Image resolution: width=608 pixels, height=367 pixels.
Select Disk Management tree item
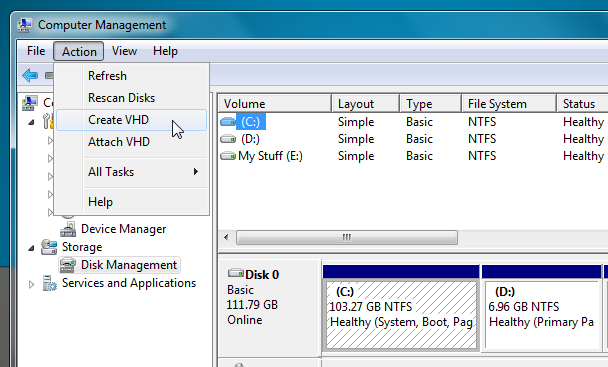(129, 265)
